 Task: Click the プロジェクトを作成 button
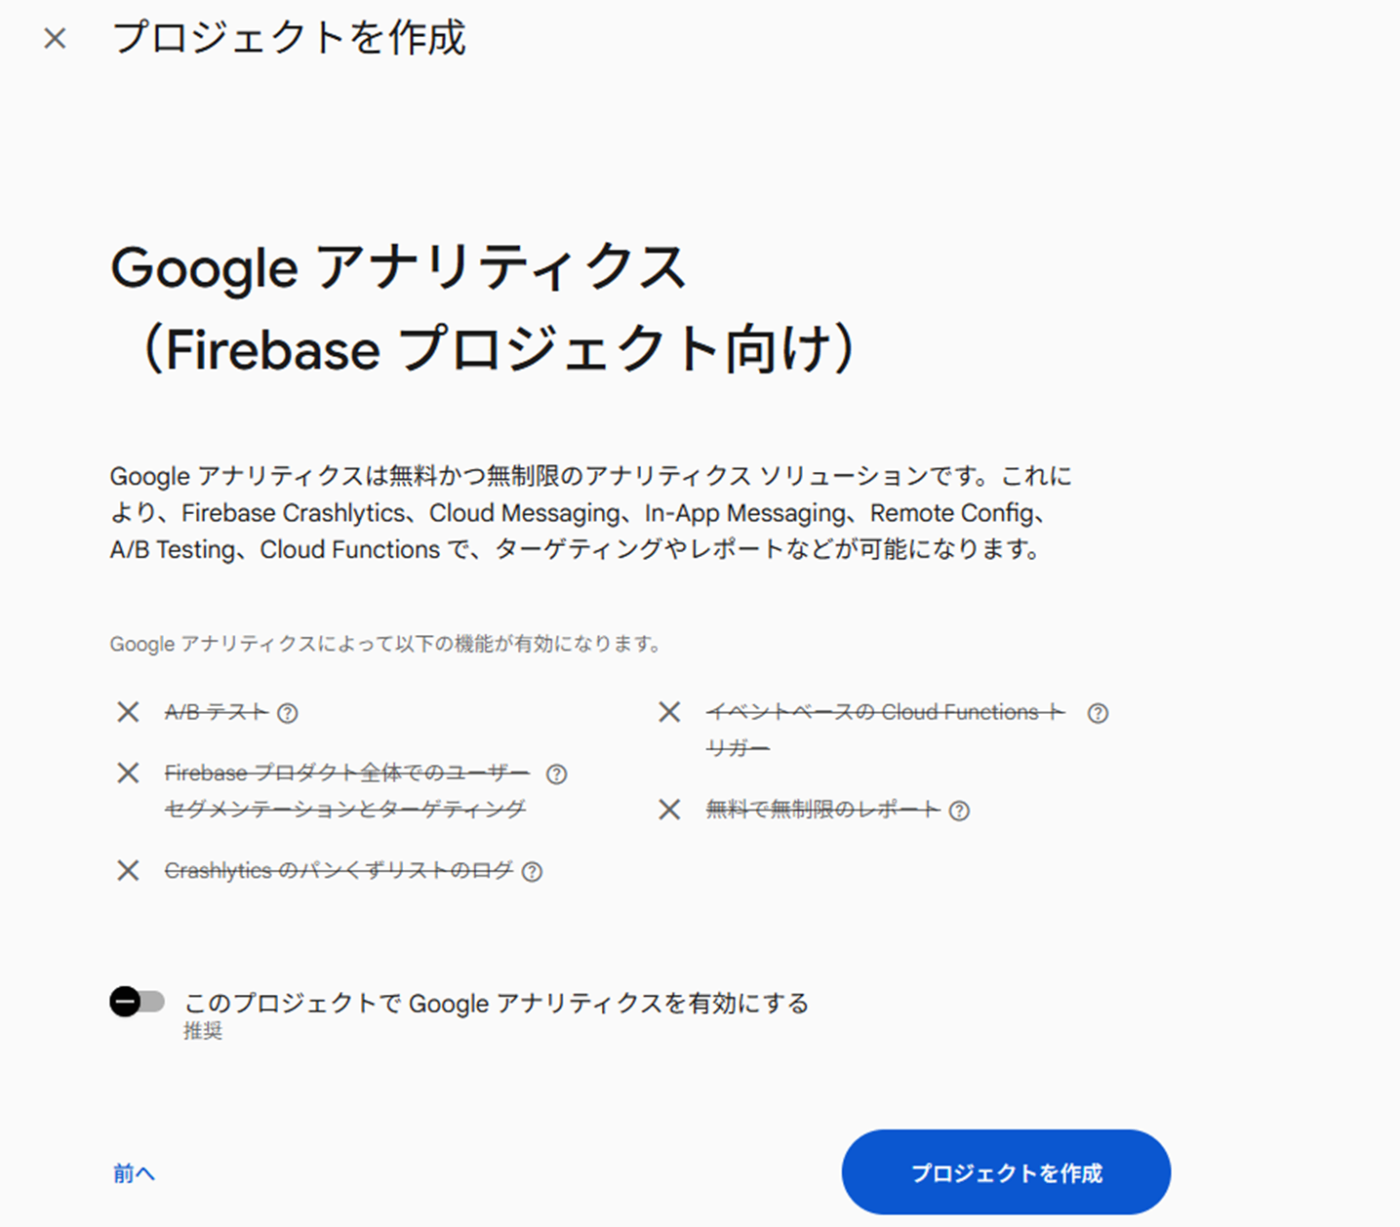1006,1171
